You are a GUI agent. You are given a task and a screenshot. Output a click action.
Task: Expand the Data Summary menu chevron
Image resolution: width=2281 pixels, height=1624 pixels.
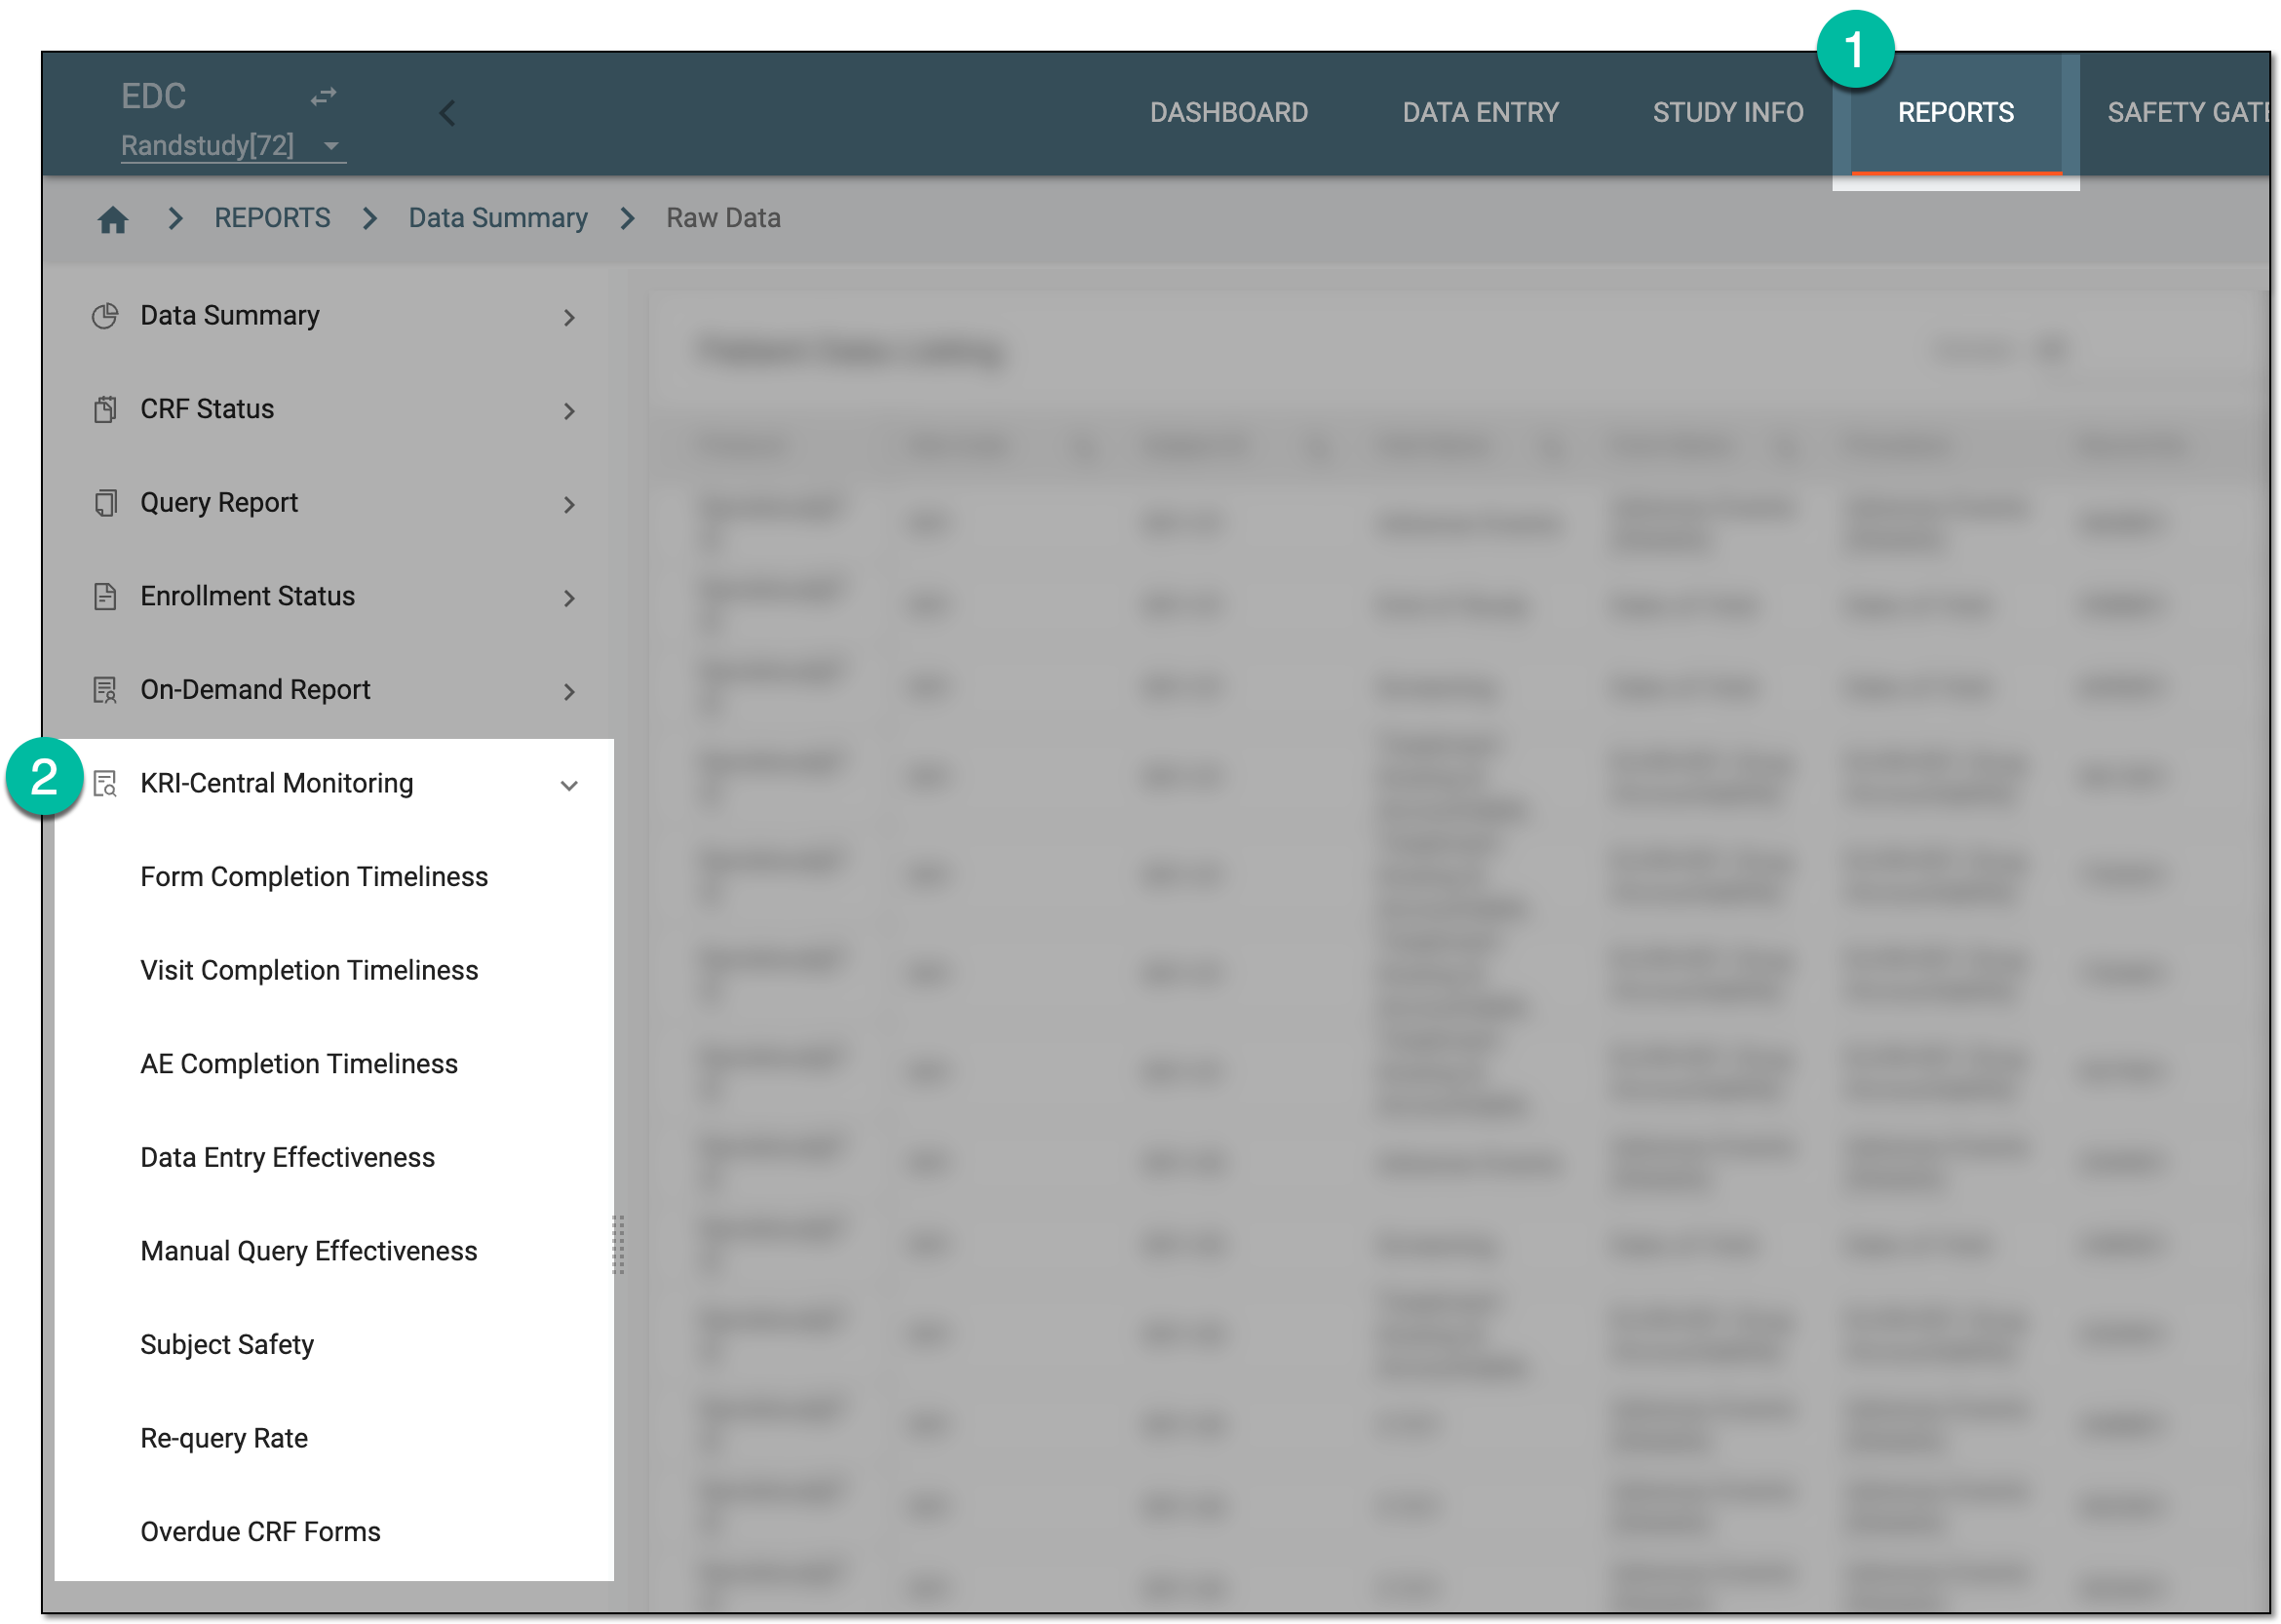pyautogui.click(x=569, y=318)
